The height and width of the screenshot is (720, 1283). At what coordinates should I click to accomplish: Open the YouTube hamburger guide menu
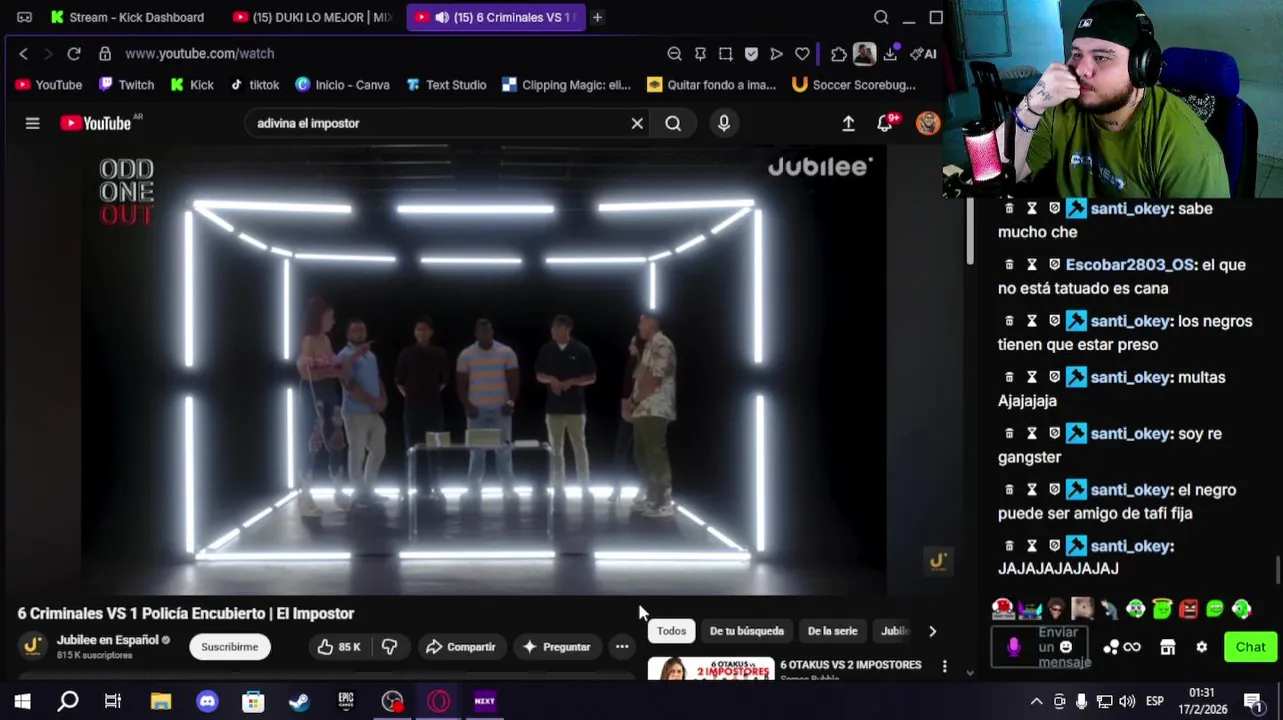(x=32, y=123)
